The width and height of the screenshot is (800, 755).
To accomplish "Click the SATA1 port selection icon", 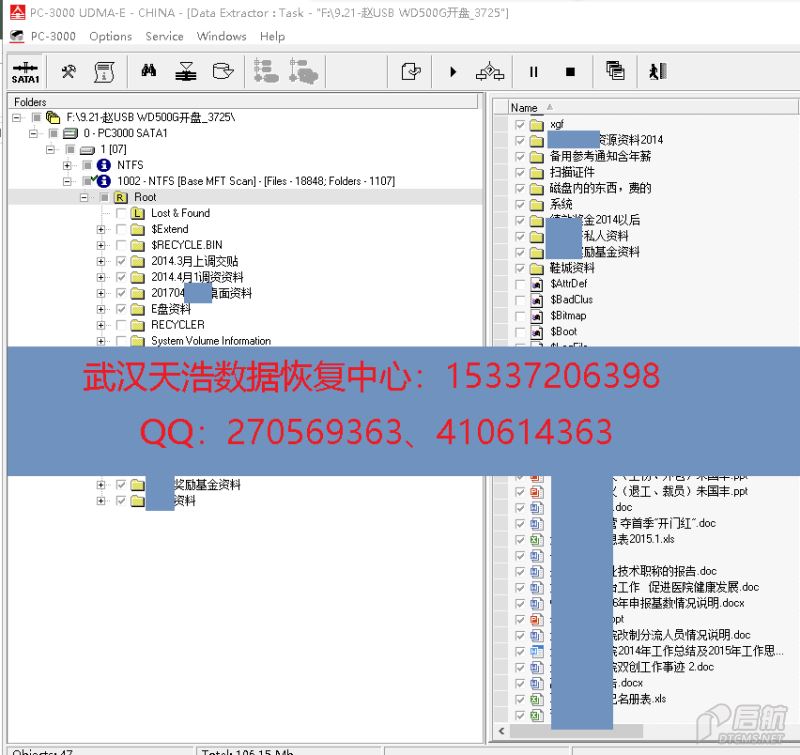I will (x=25, y=72).
